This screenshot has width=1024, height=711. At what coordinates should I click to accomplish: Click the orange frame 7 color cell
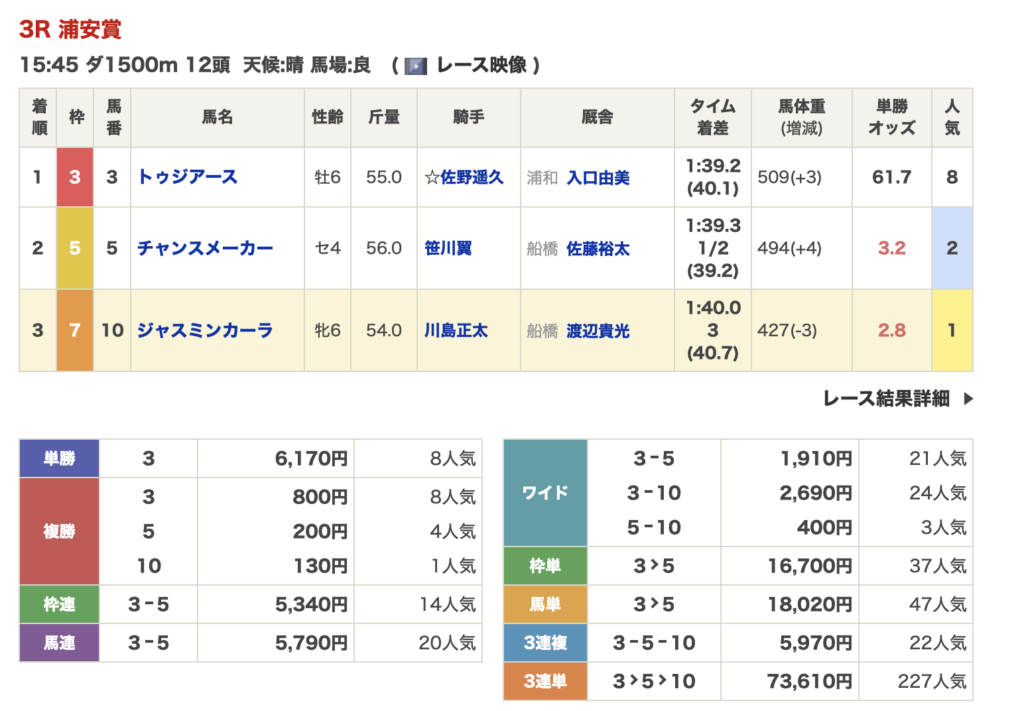[75, 330]
